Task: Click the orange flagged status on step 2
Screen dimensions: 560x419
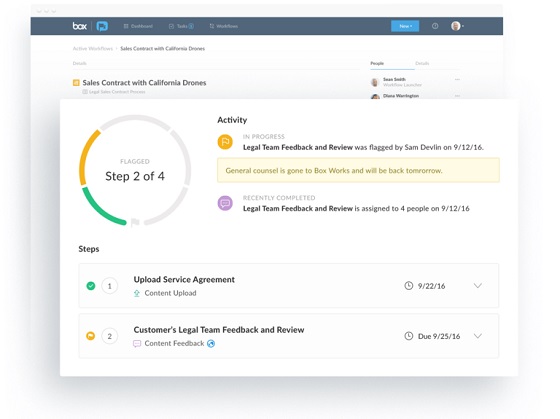Action: point(91,336)
